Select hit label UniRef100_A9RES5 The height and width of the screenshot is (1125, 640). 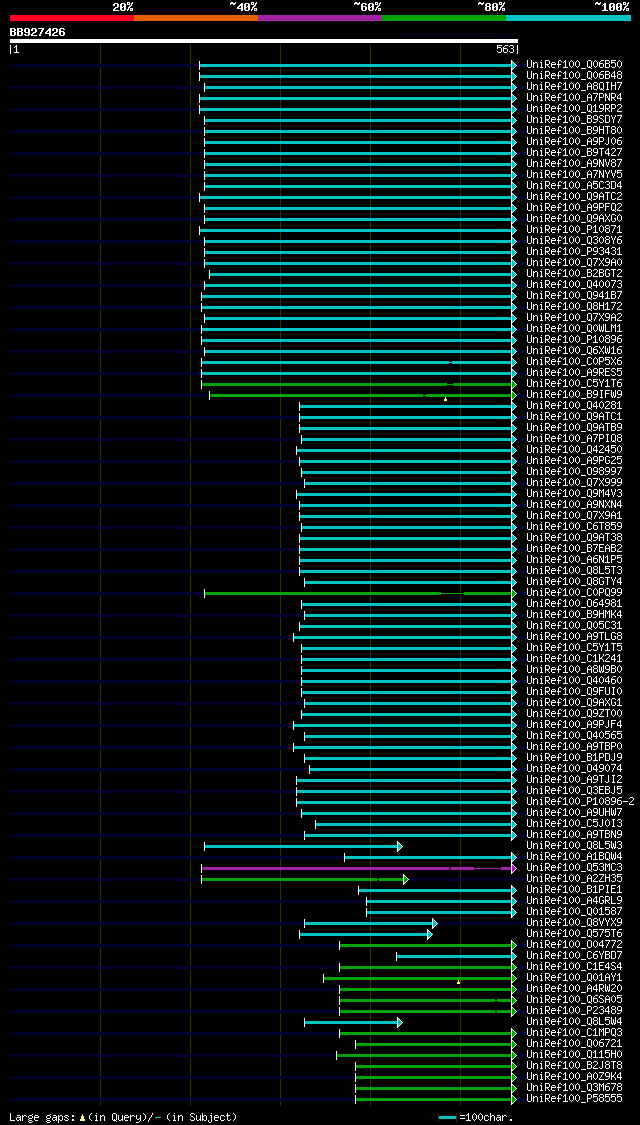tap(574, 373)
